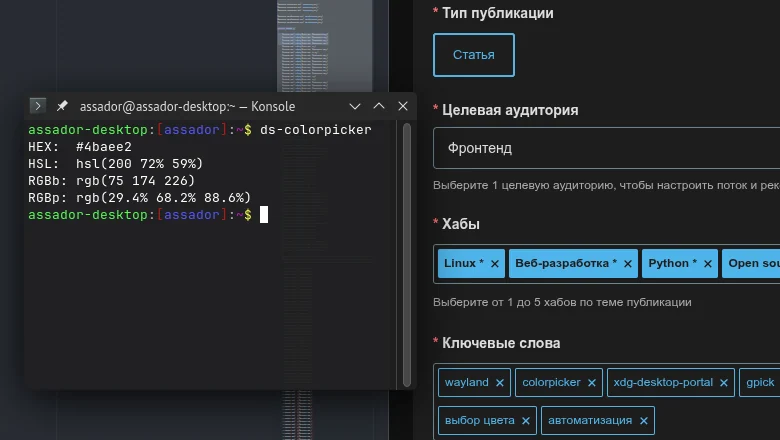
Task: Remove the выбор цвета keyword
Action: point(526,421)
